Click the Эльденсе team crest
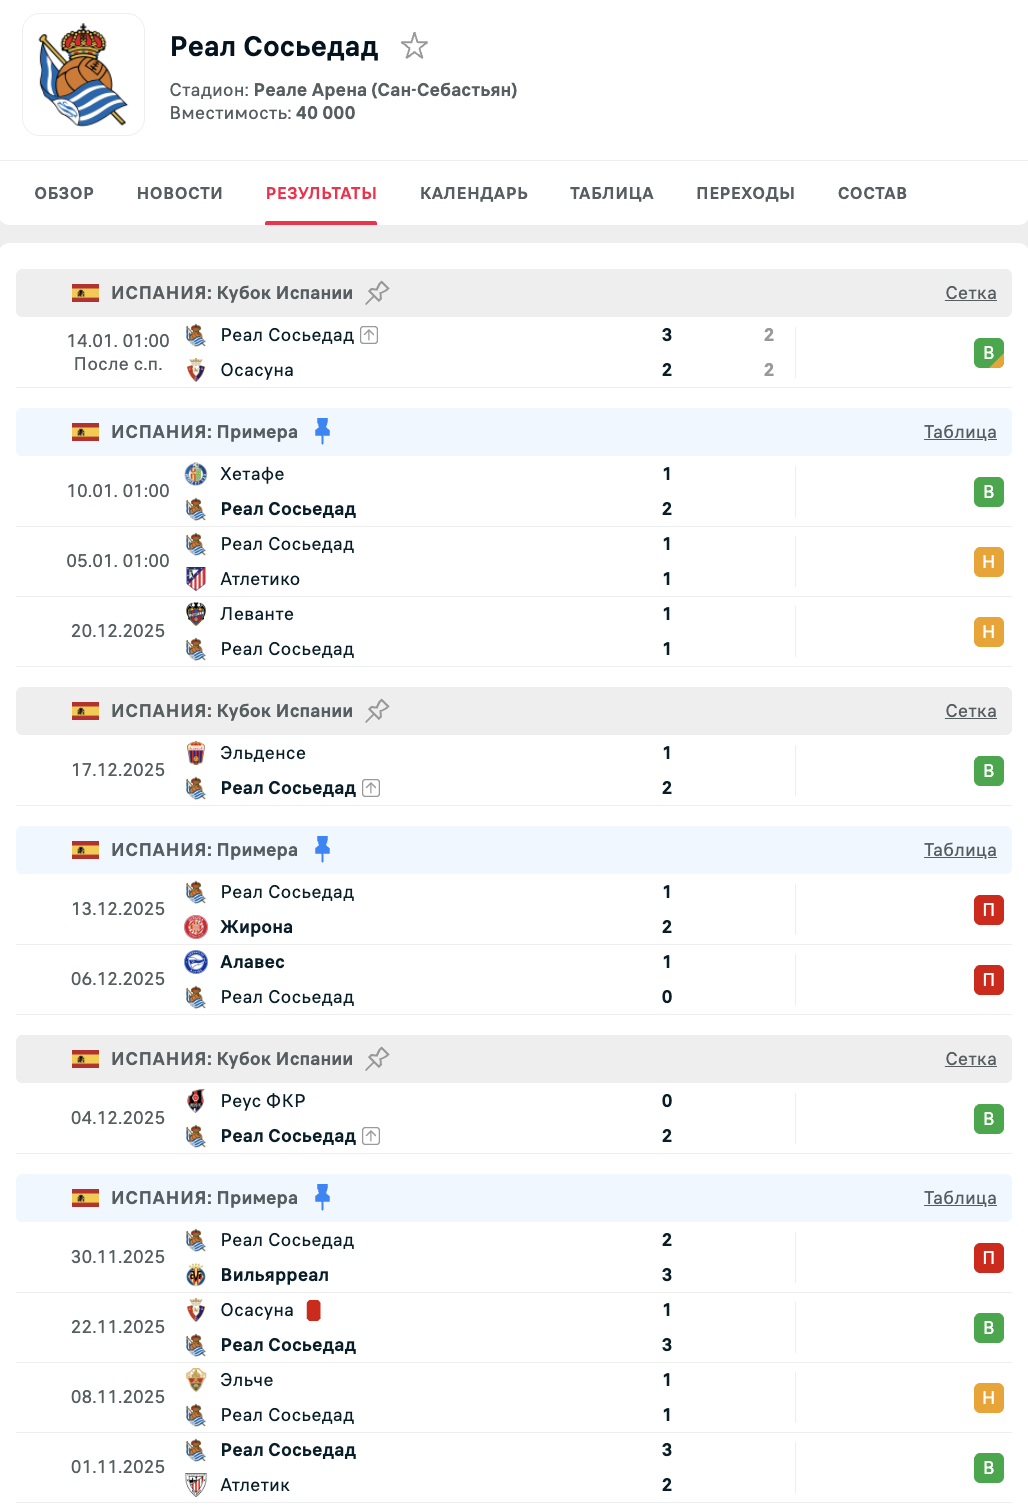Image resolution: width=1028 pixels, height=1510 pixels. (x=196, y=753)
